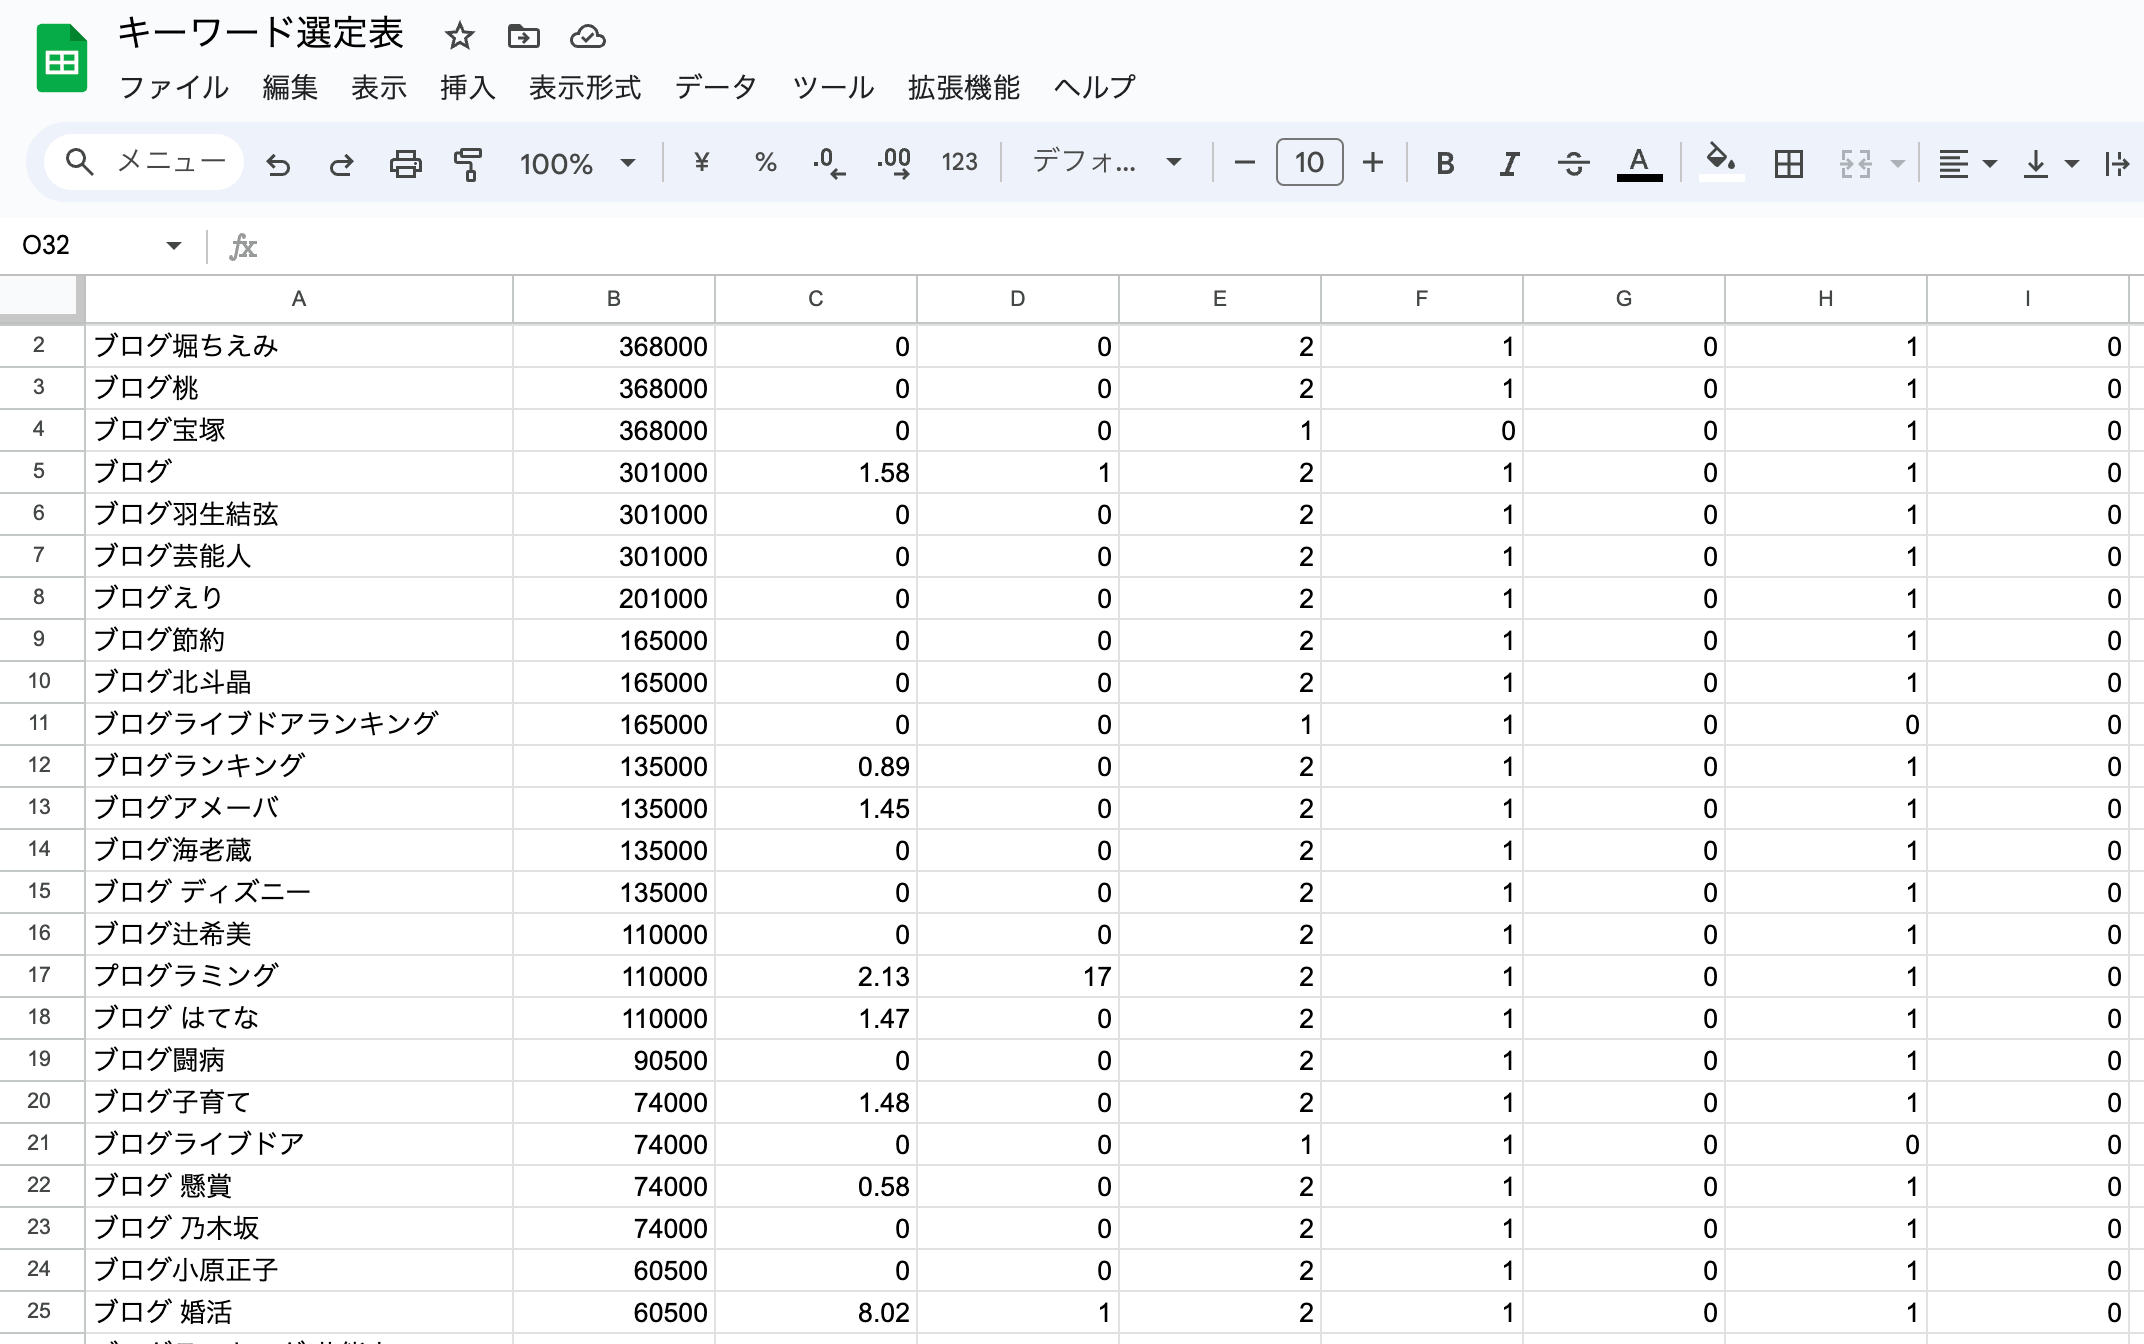Open the fill color picker
The image size is (2144, 1344).
click(x=1720, y=161)
